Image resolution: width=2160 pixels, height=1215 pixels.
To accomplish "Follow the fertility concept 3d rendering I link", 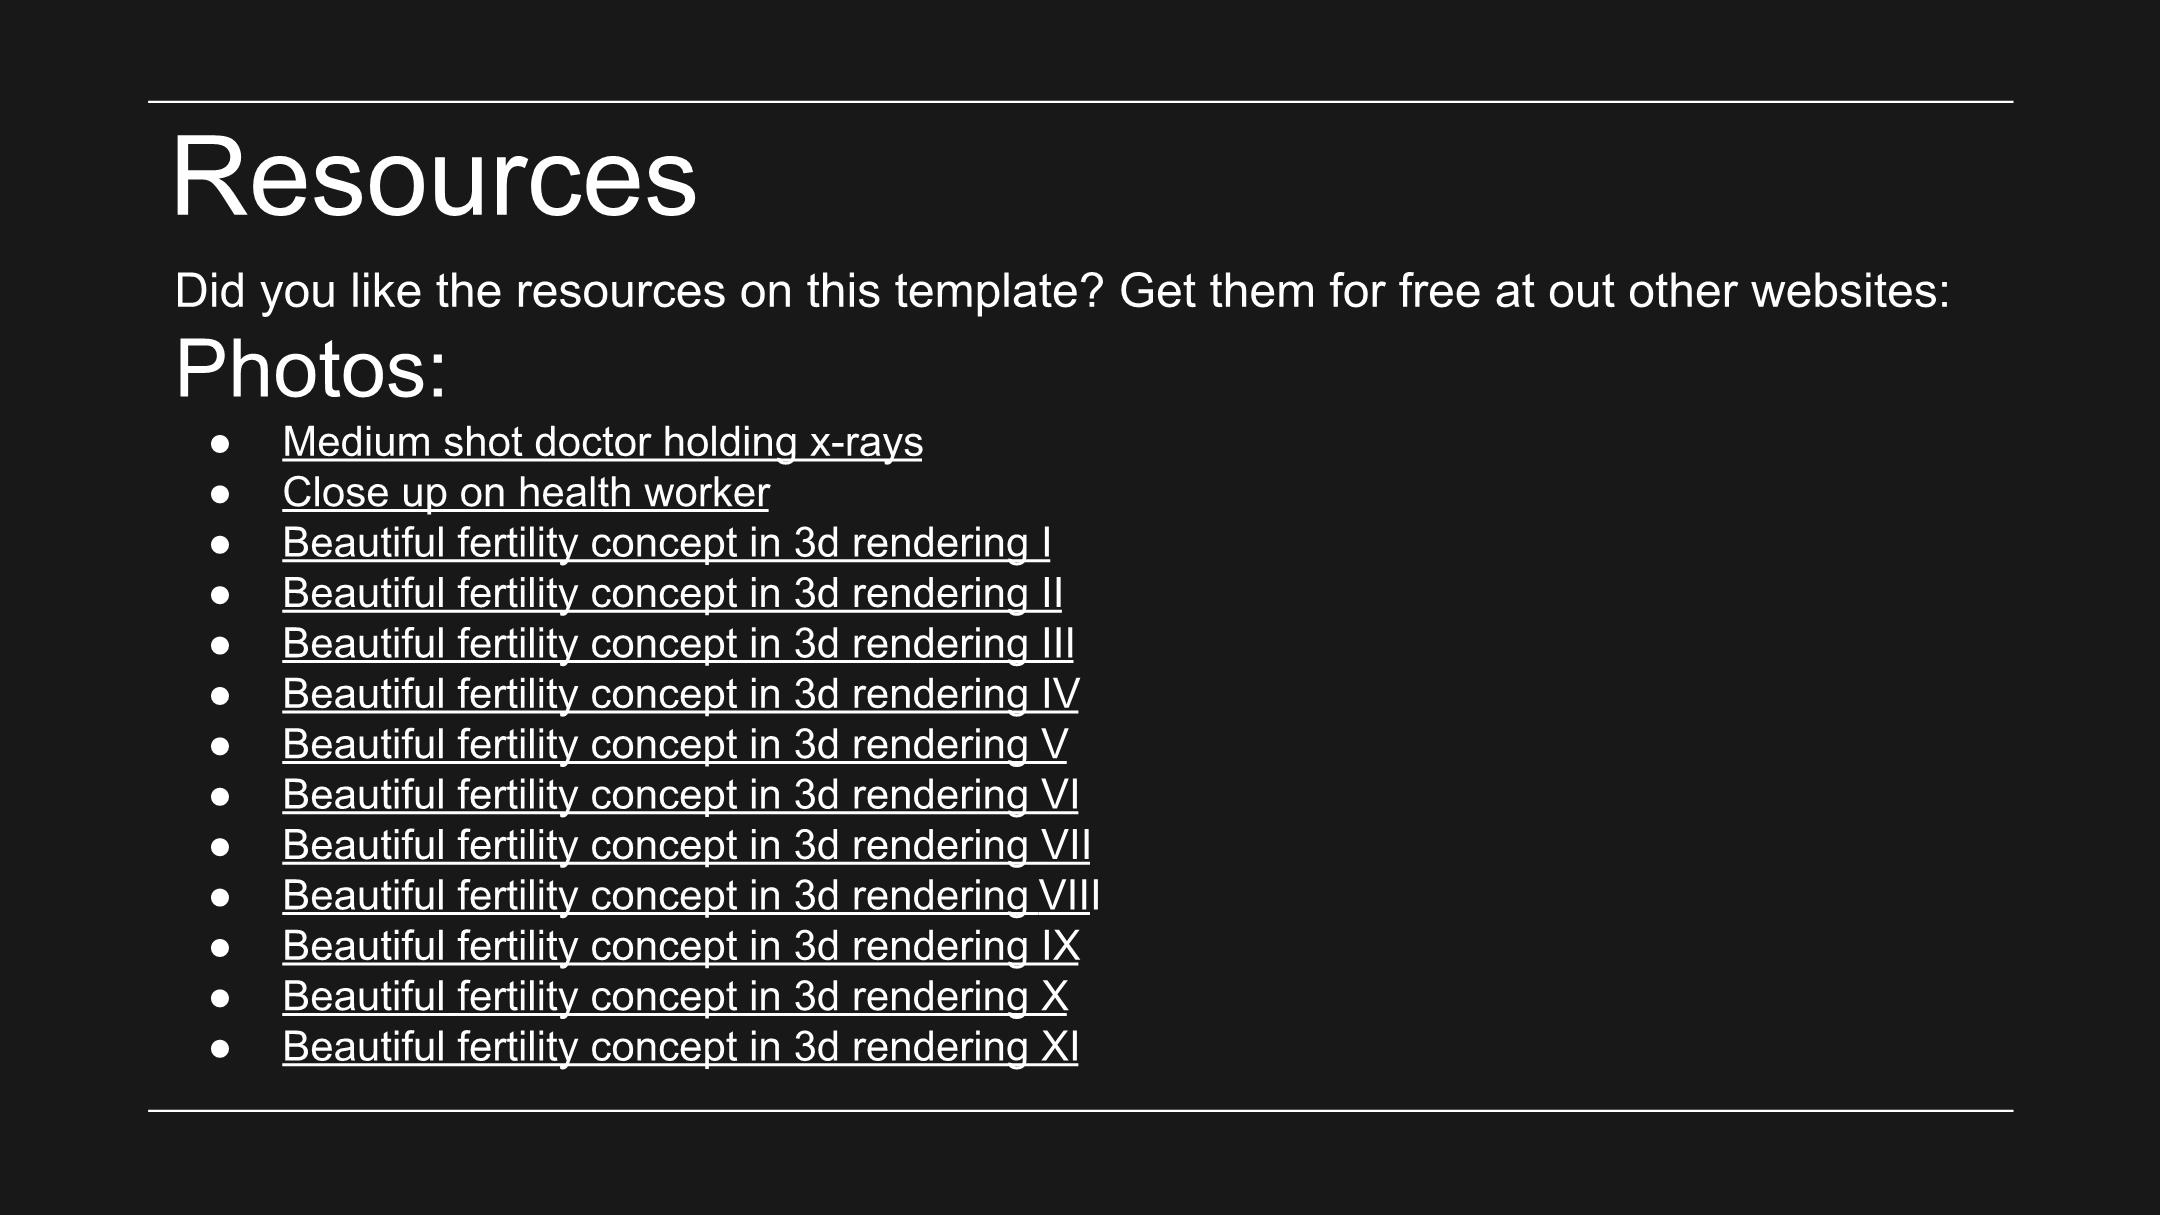I will coord(666,543).
